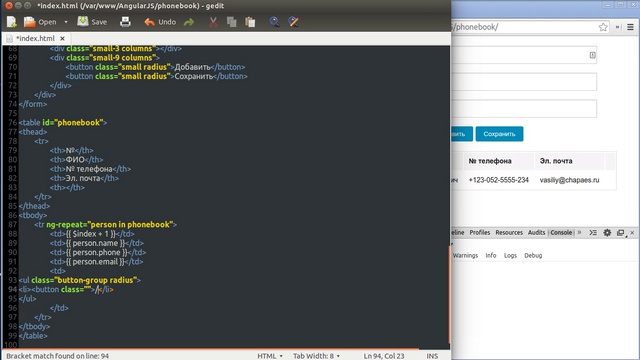Place cursor on line 87 ng-repeat code
The height and width of the screenshot is (360, 640).
(105, 224)
